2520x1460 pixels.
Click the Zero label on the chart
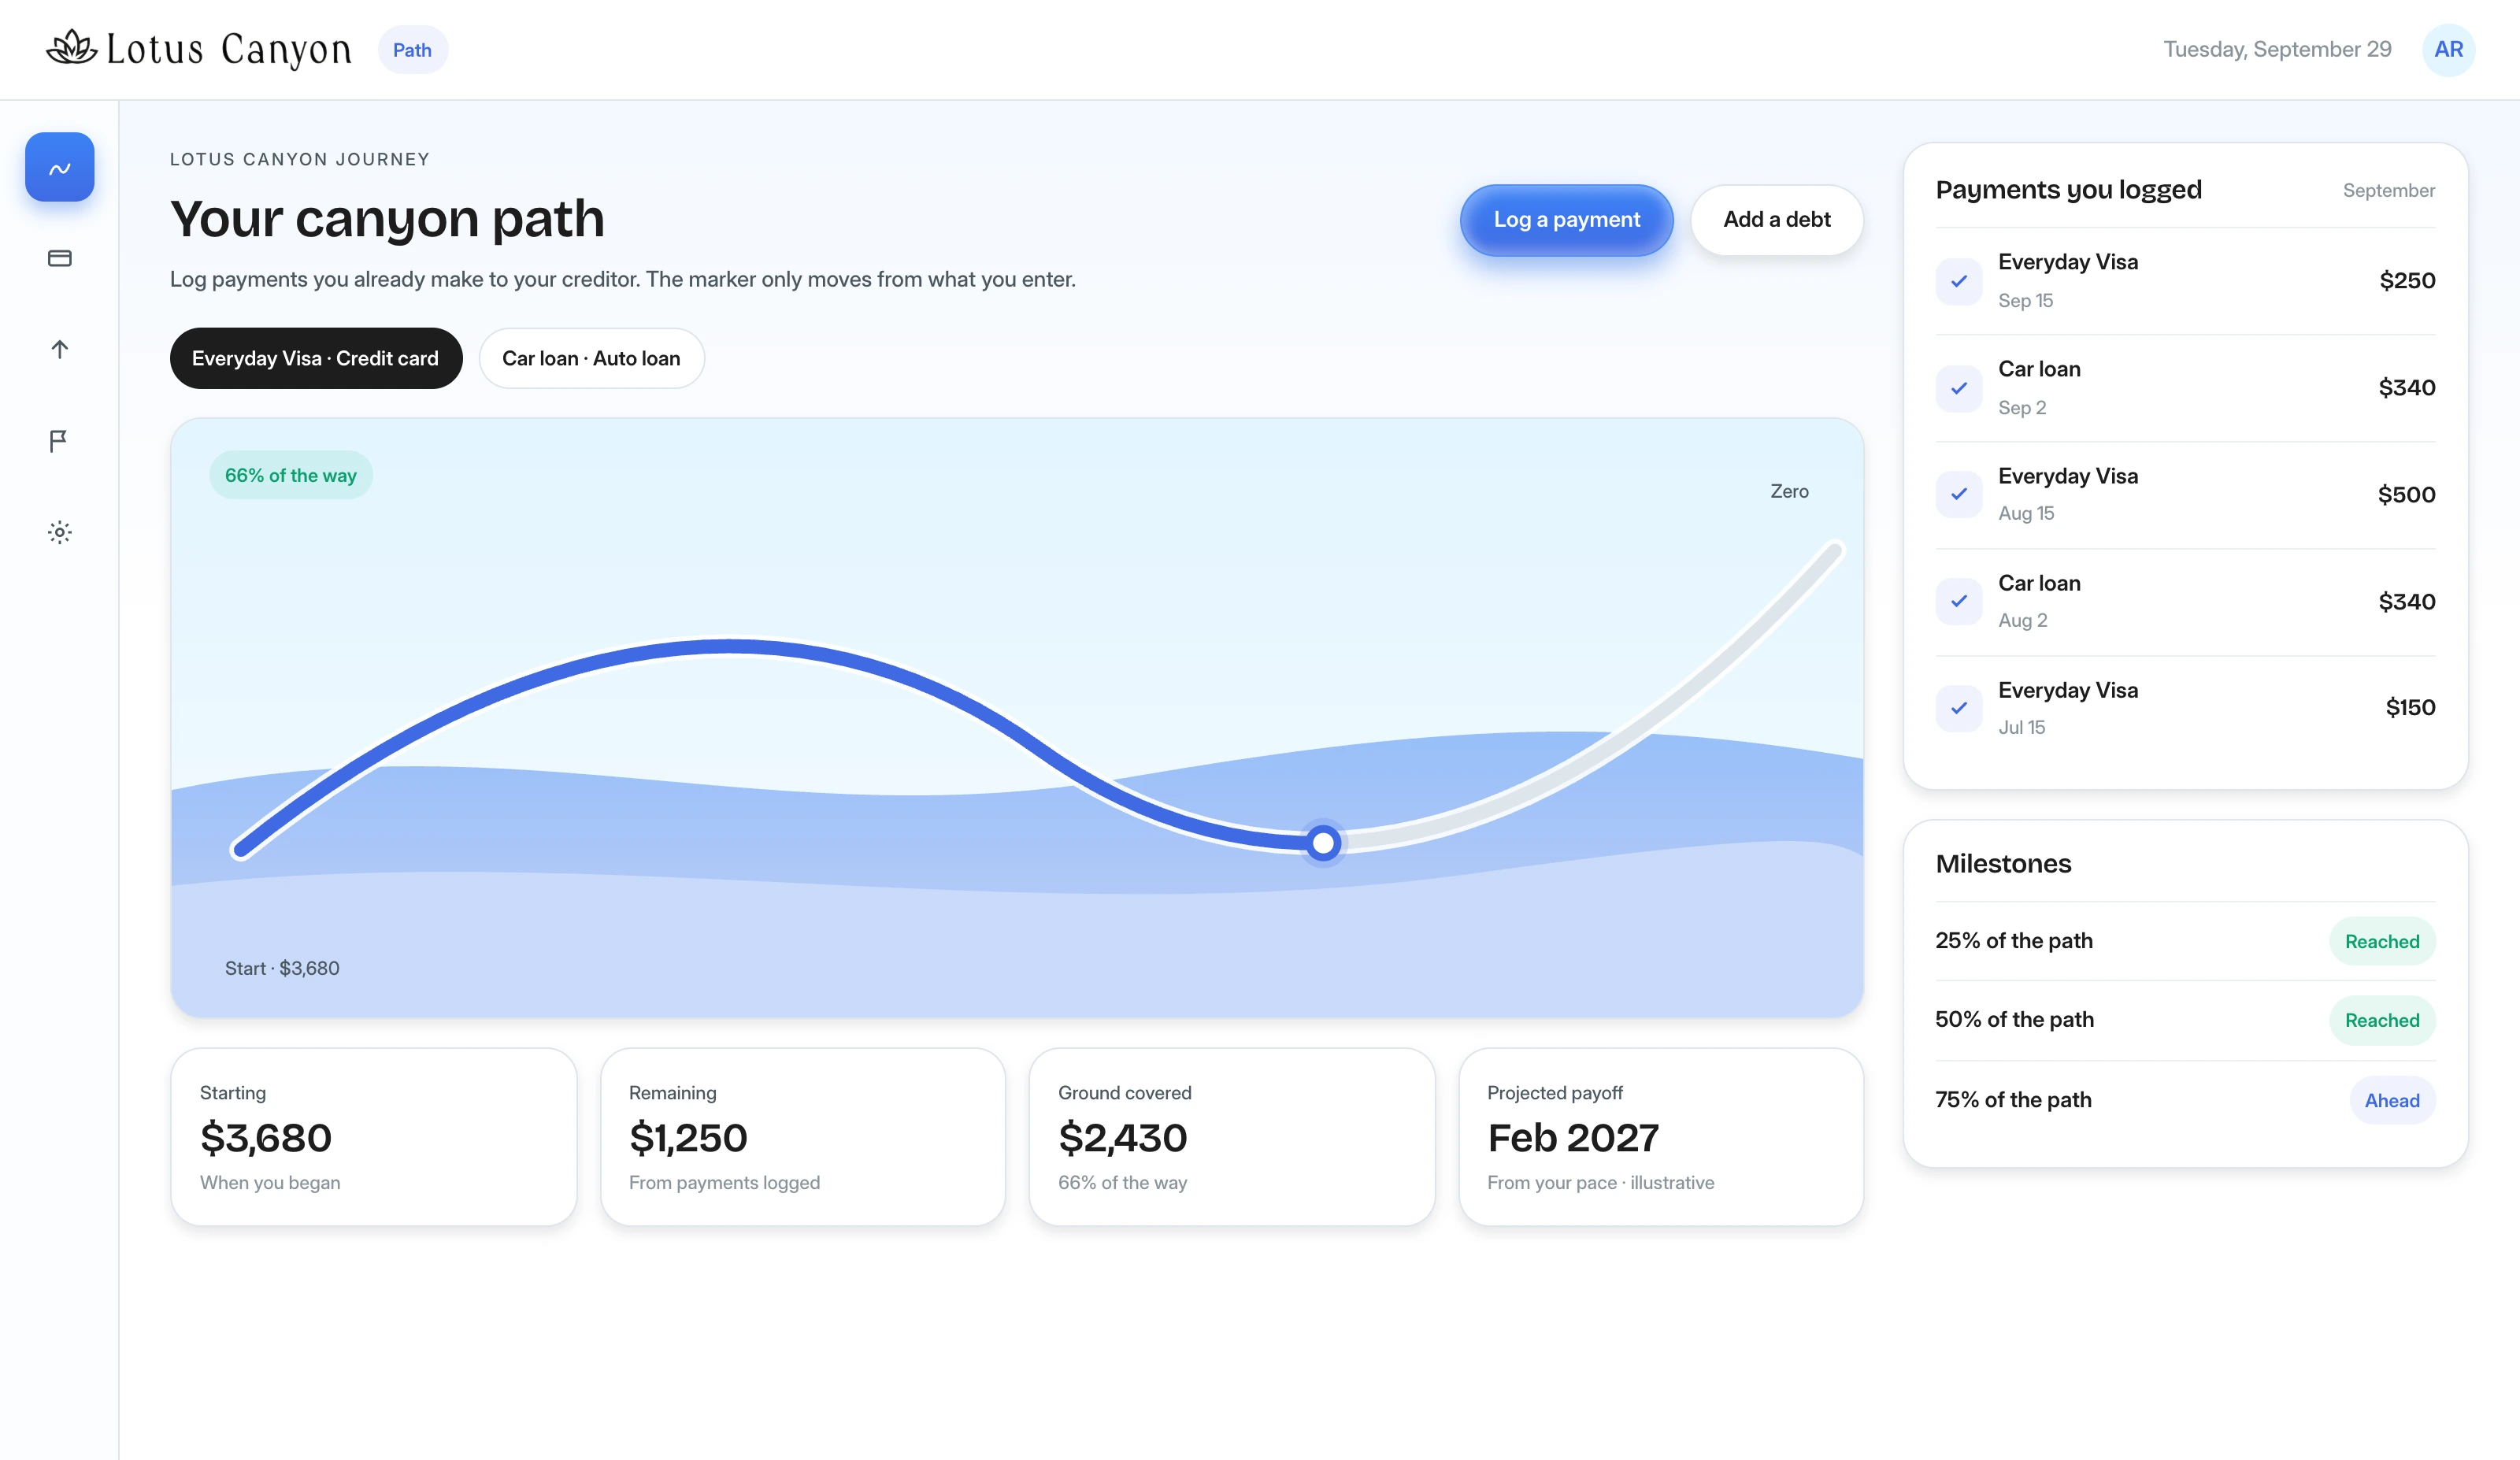pyautogui.click(x=1789, y=491)
